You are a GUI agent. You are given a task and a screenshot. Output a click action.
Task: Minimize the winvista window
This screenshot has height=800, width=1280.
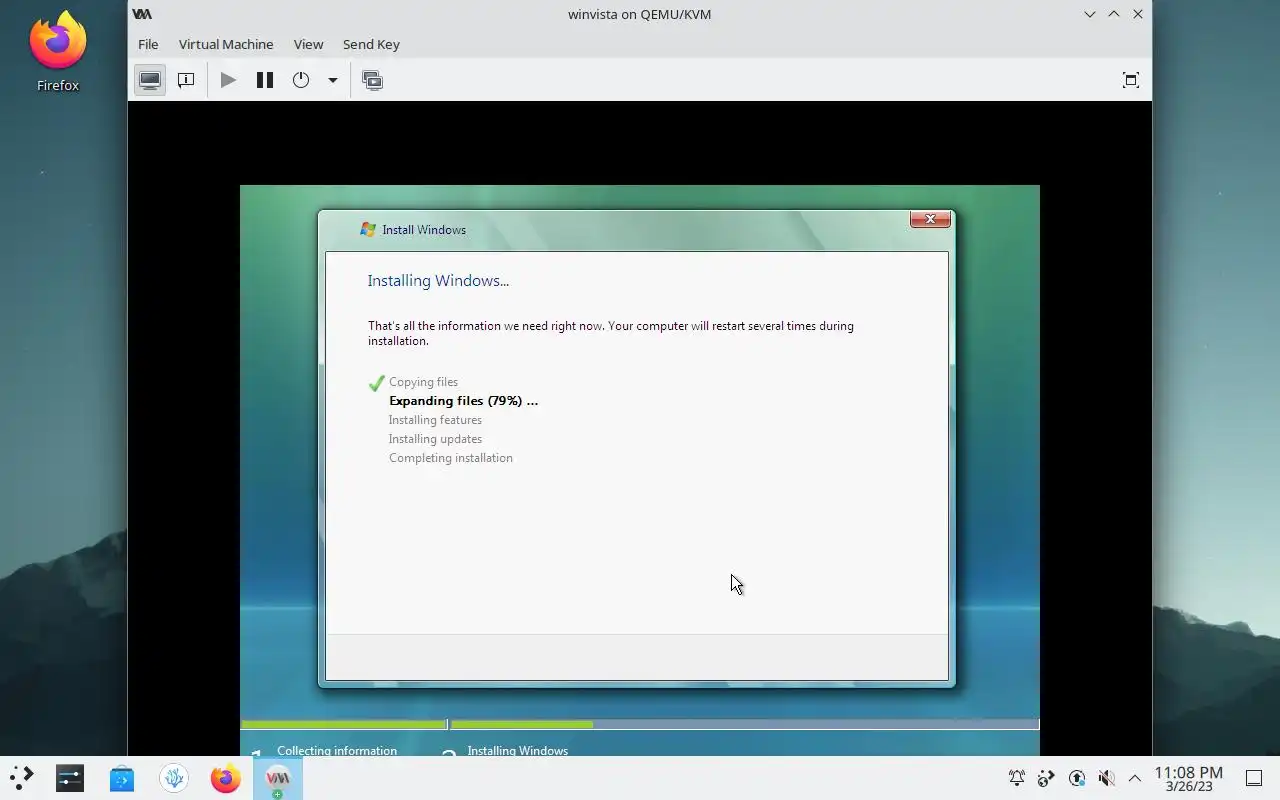[x=1090, y=14]
